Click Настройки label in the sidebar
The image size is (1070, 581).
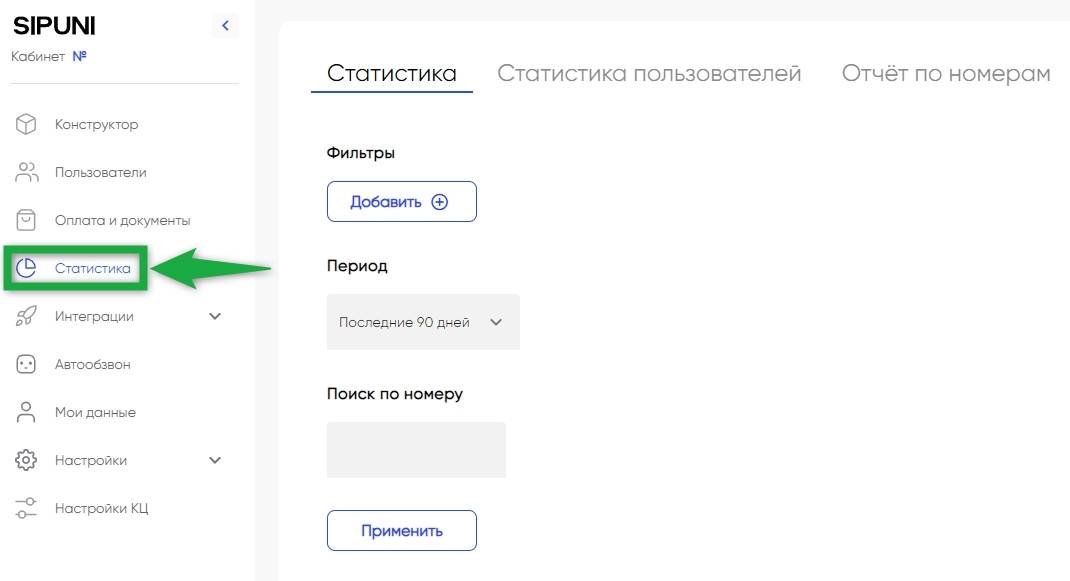point(91,461)
